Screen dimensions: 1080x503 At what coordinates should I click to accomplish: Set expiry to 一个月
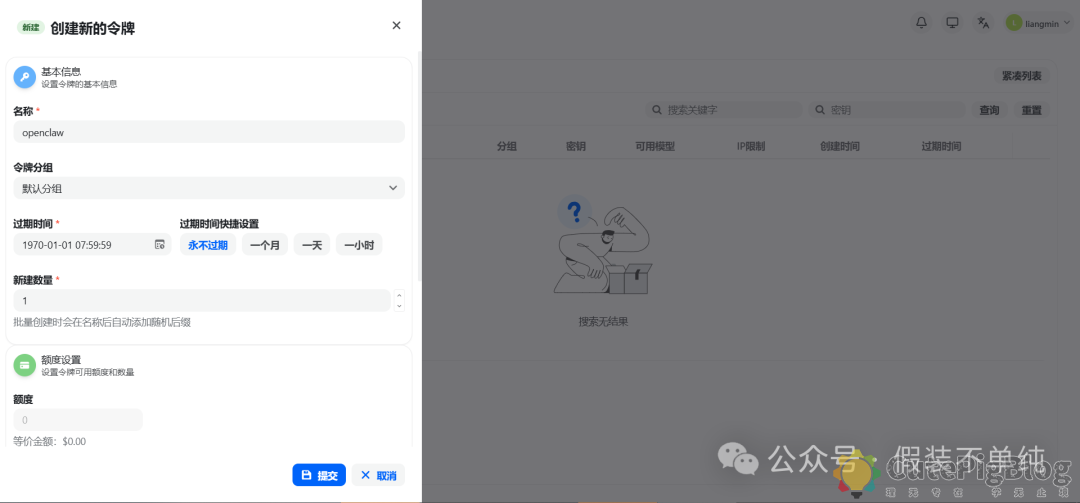264,245
